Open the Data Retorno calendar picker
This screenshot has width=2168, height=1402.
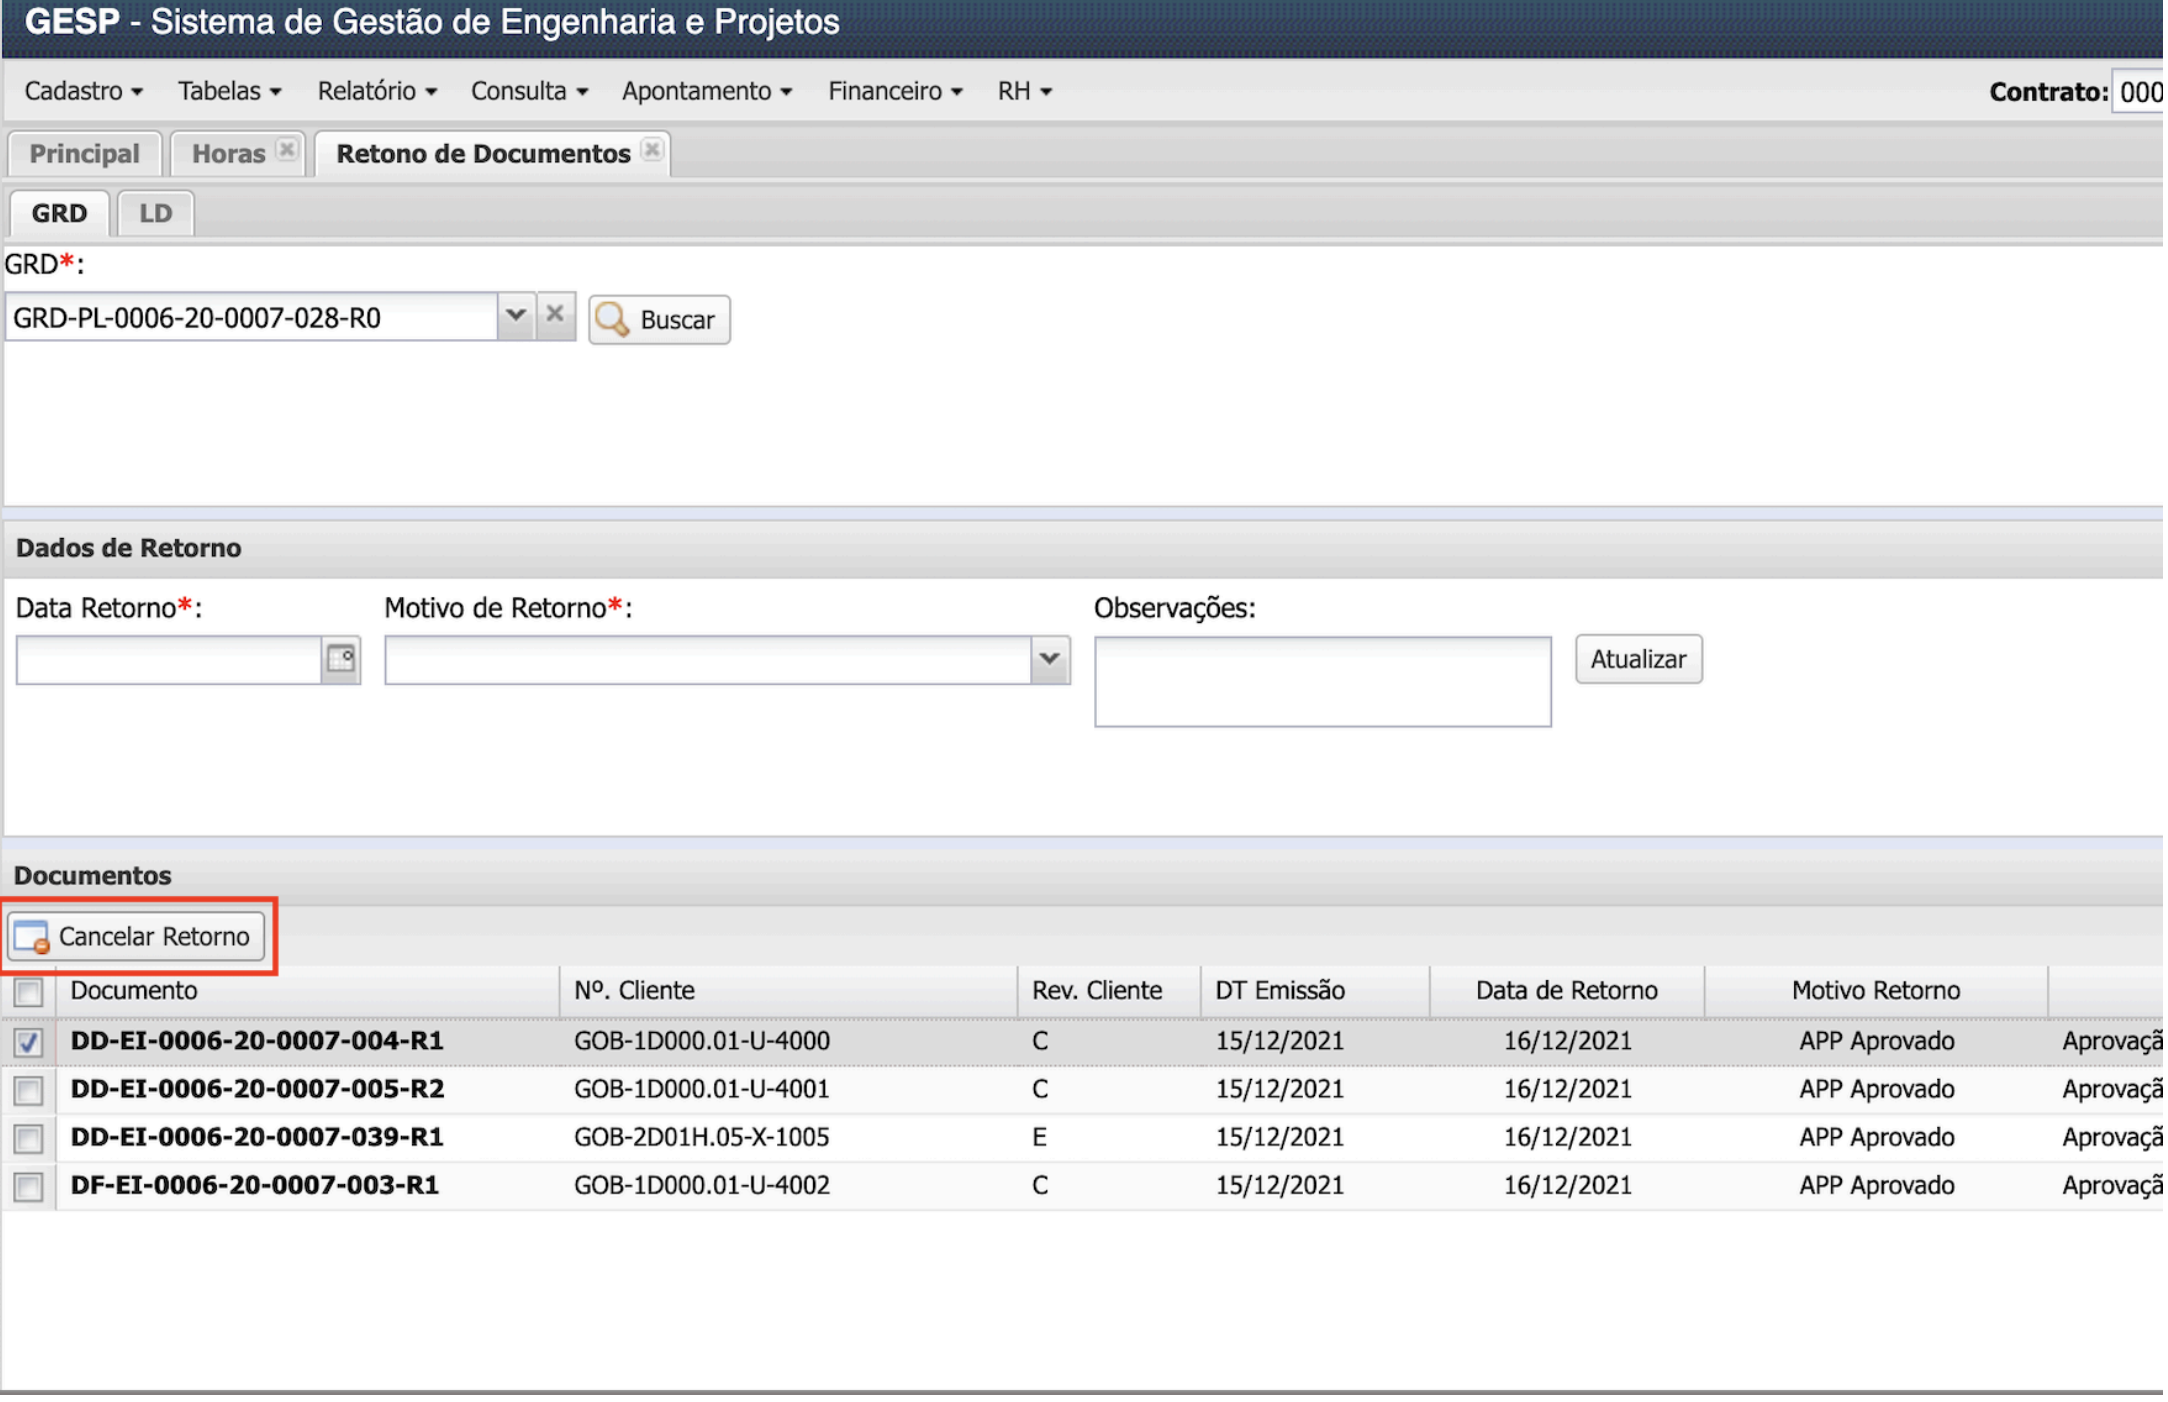coord(340,660)
